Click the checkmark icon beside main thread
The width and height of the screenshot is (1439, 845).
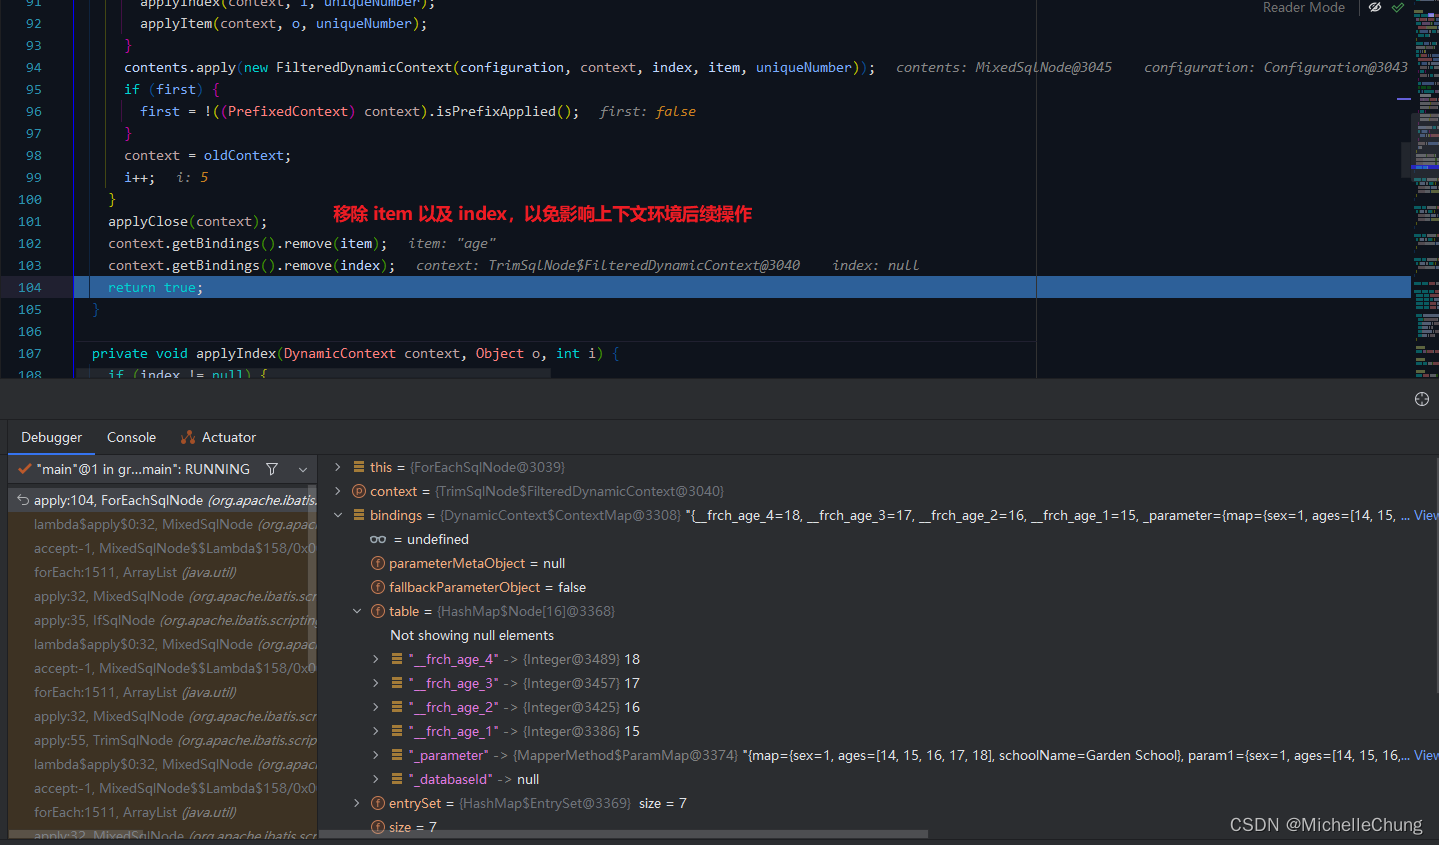25,469
